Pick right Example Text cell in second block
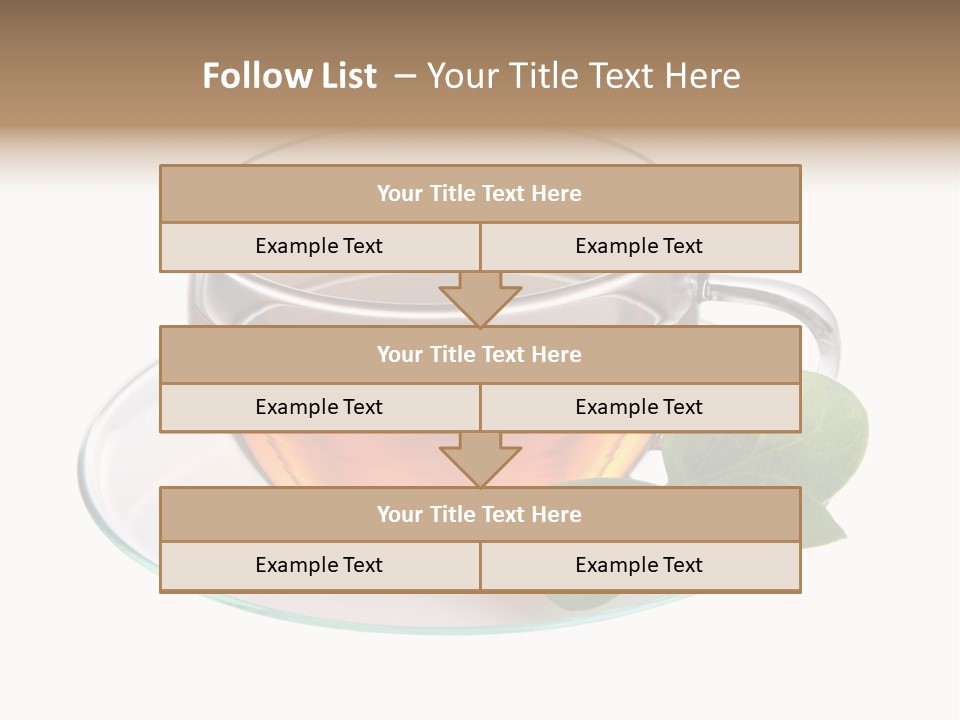 pyautogui.click(x=639, y=408)
